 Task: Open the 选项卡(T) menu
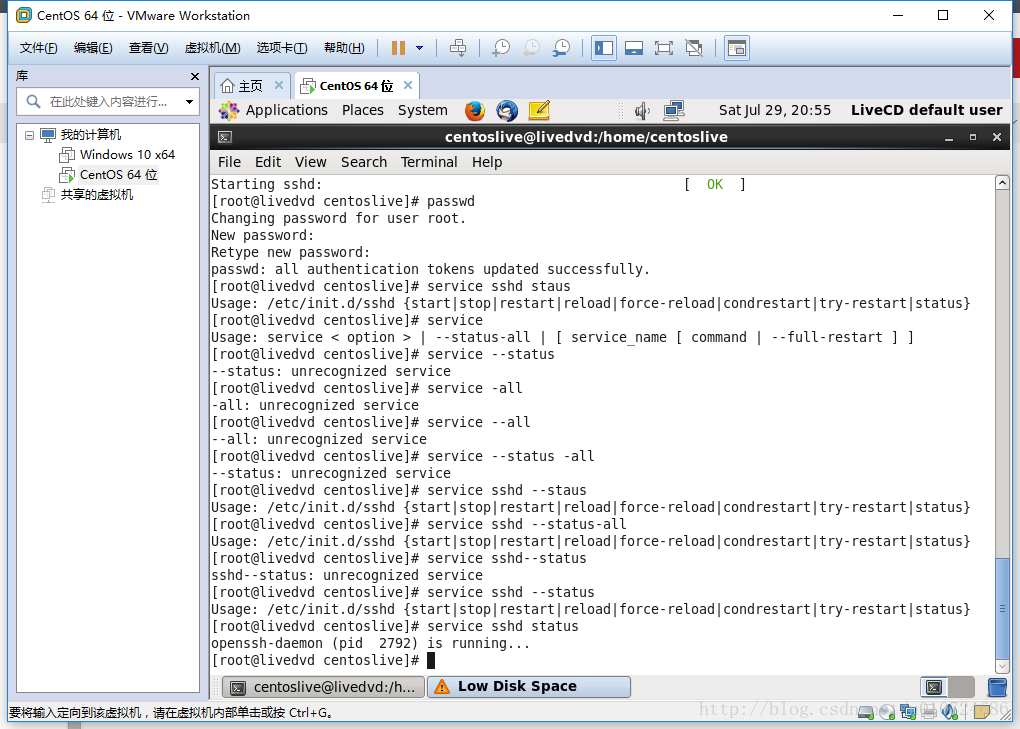[282, 48]
